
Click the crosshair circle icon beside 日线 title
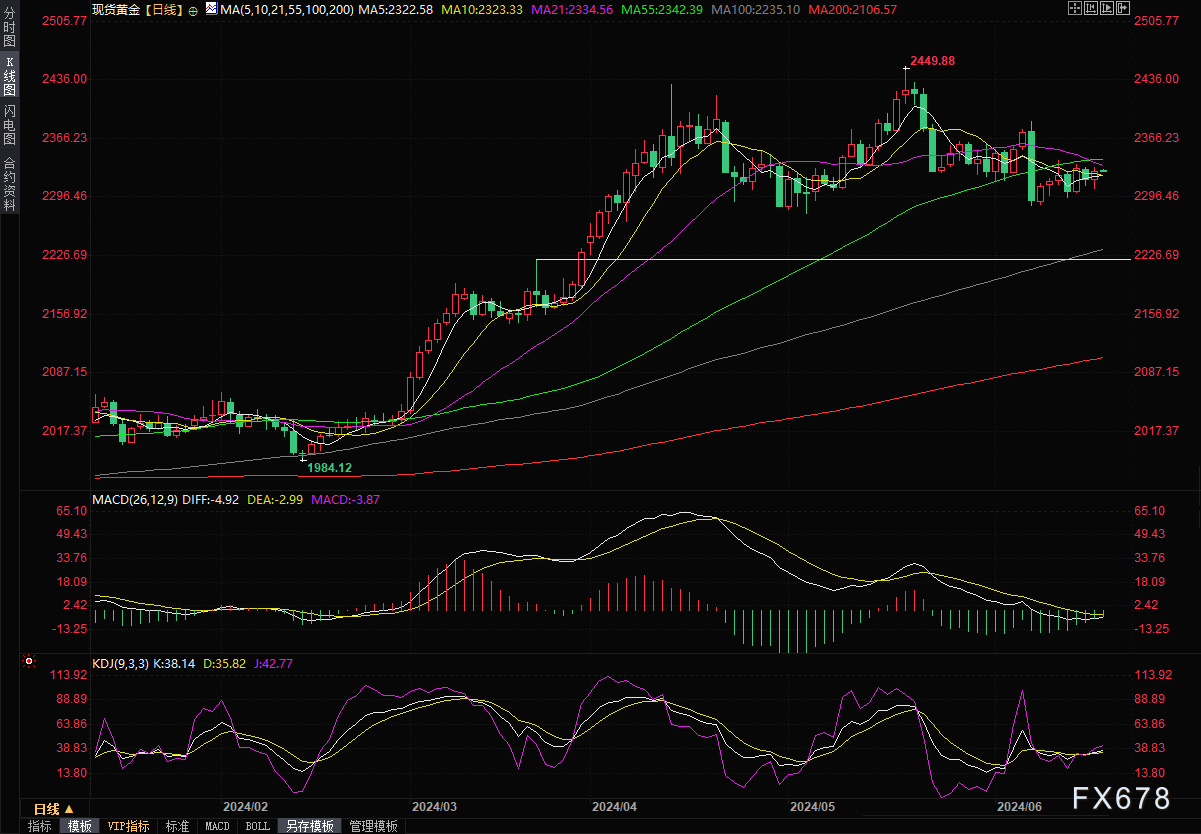(193, 9)
